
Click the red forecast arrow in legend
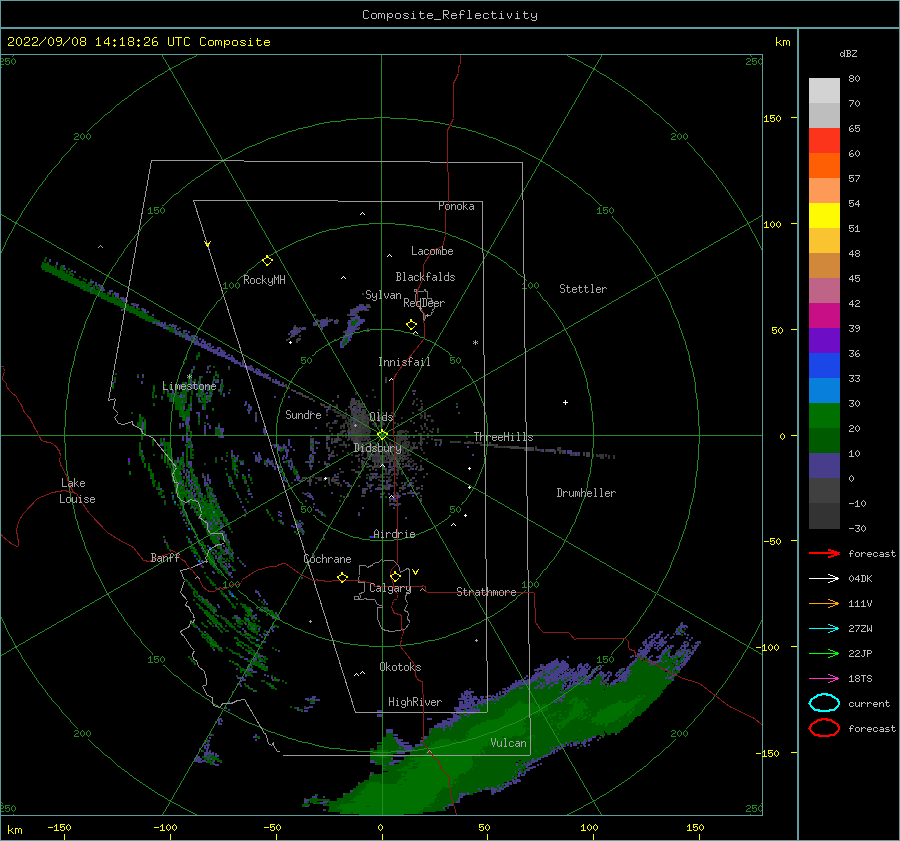click(x=824, y=553)
